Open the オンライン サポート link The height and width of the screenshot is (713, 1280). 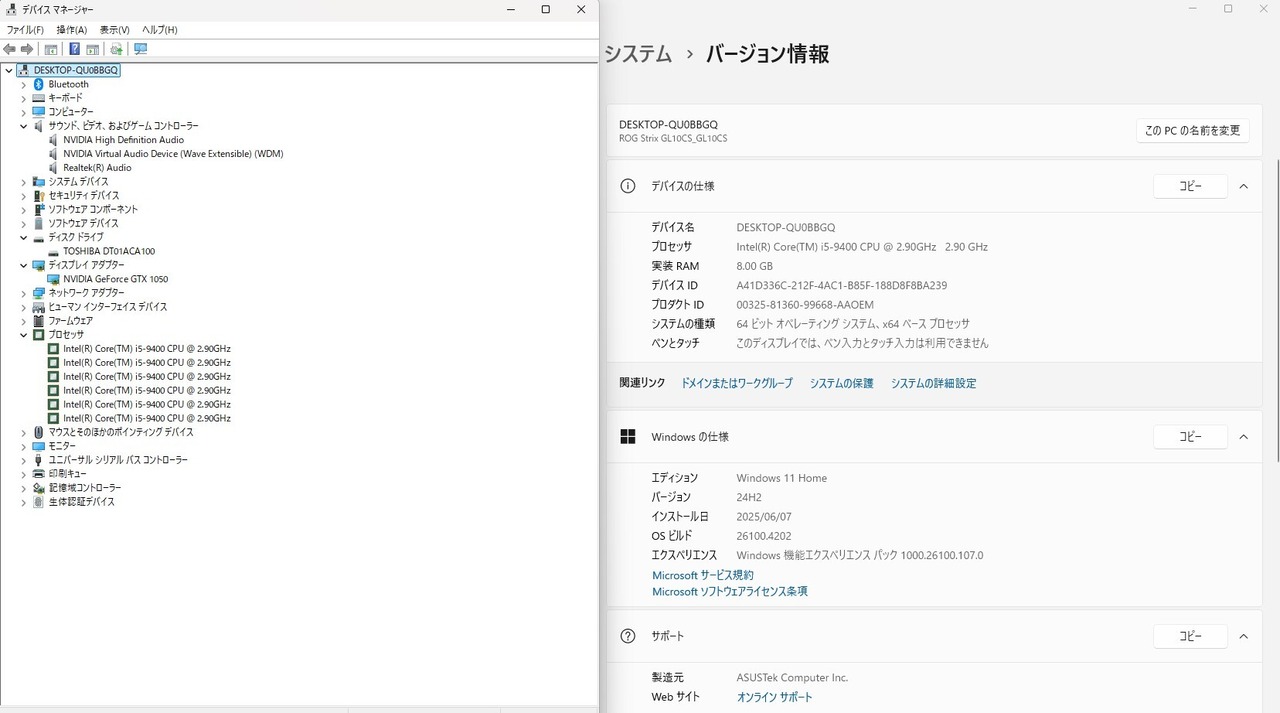[775, 697]
